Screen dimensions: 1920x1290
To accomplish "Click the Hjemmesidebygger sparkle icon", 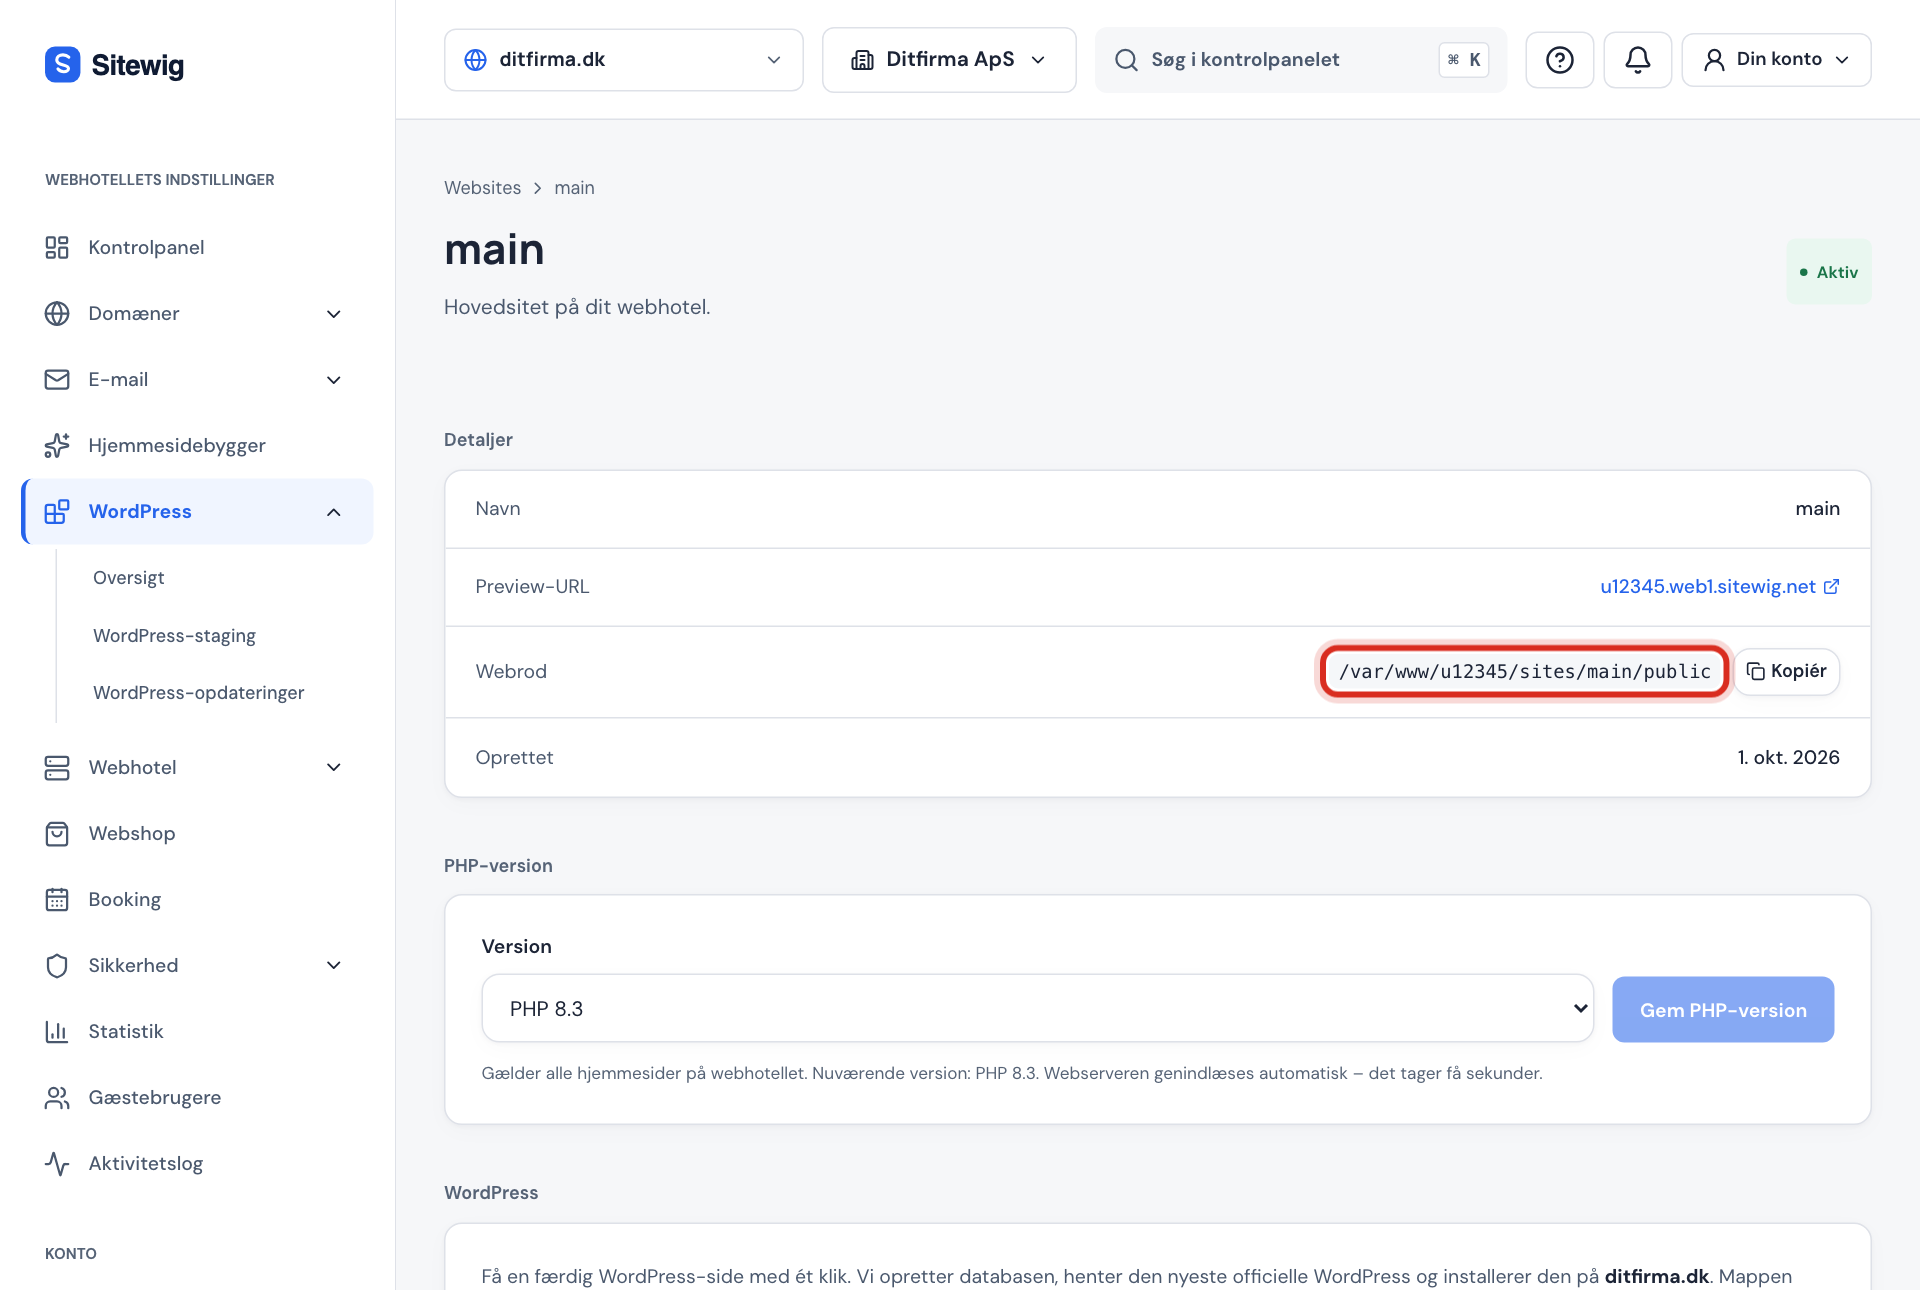I will tap(57, 445).
